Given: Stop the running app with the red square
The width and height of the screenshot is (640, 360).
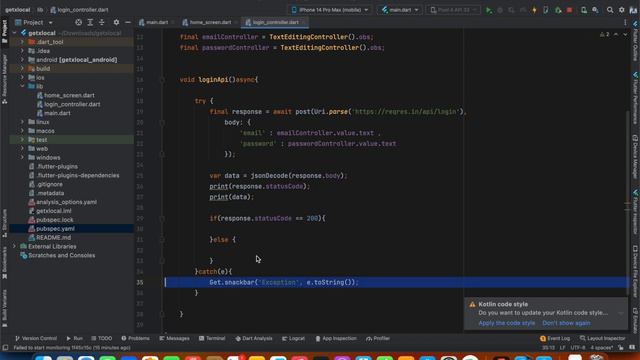Looking at the screenshot, I should (x=569, y=10).
